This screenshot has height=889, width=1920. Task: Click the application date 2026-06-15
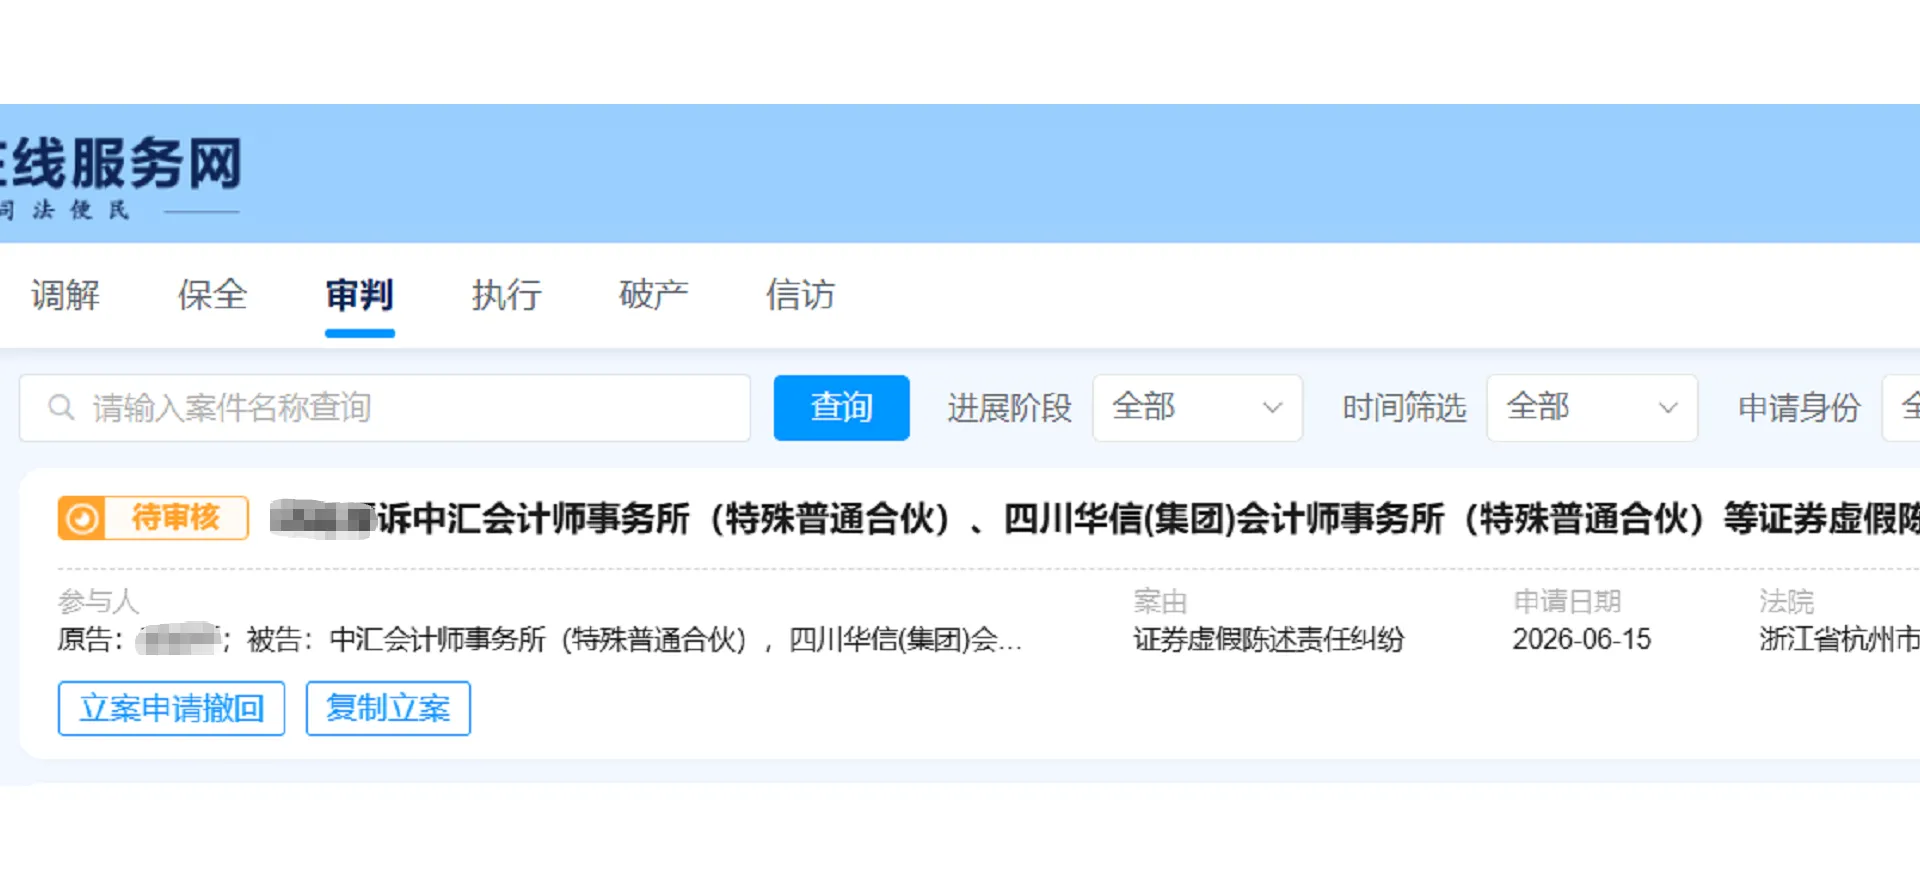click(1582, 640)
